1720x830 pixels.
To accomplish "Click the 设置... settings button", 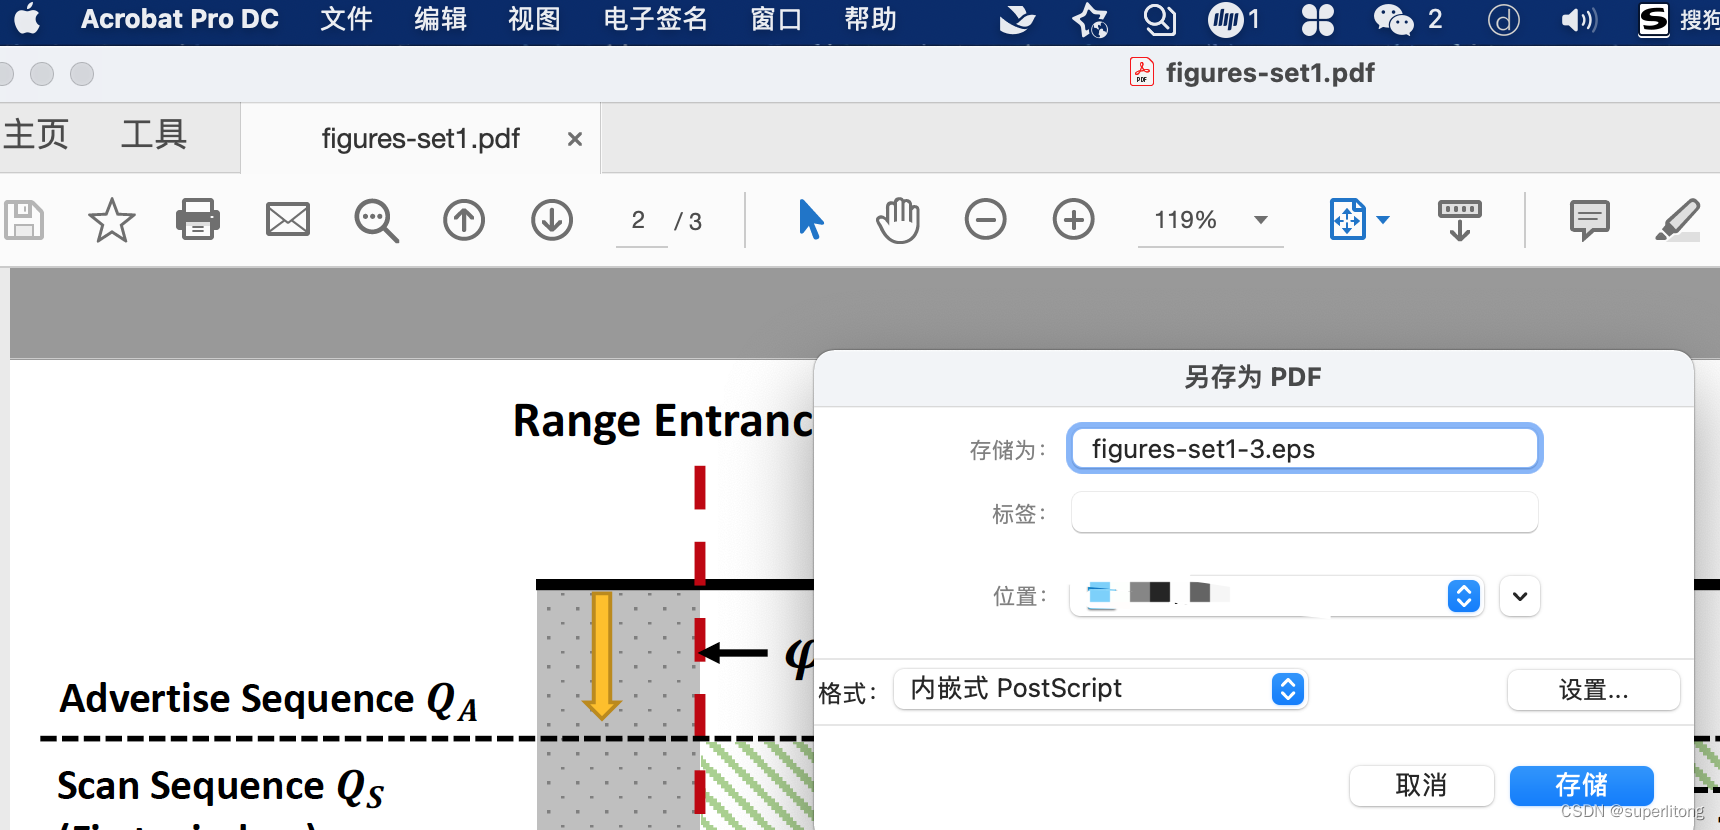I will coord(1594,690).
